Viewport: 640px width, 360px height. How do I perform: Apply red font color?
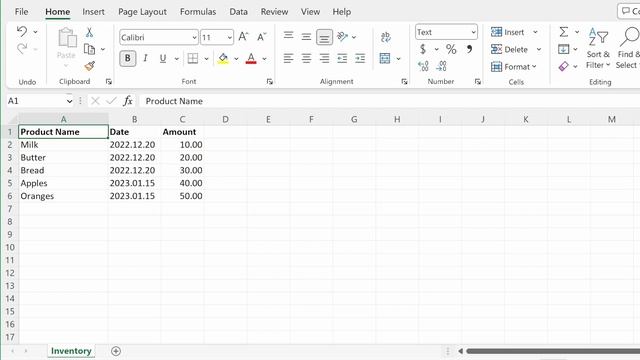point(251,59)
